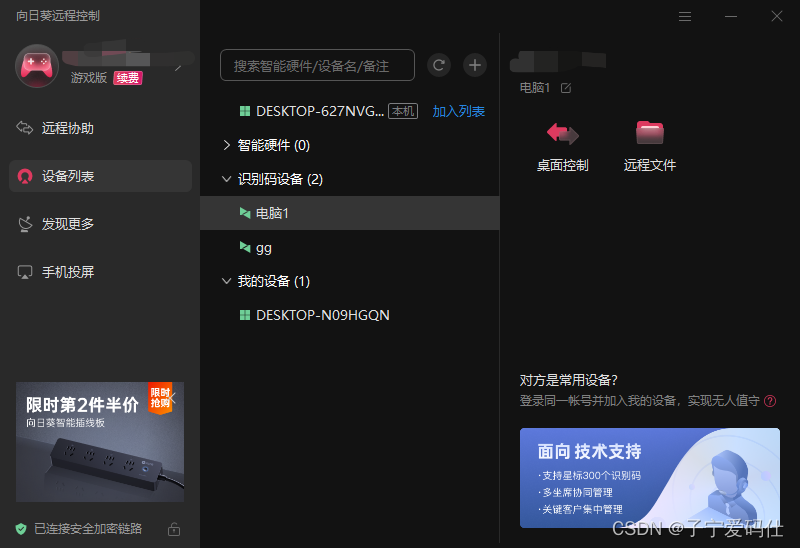Click the game controller avatar icon

point(37,66)
